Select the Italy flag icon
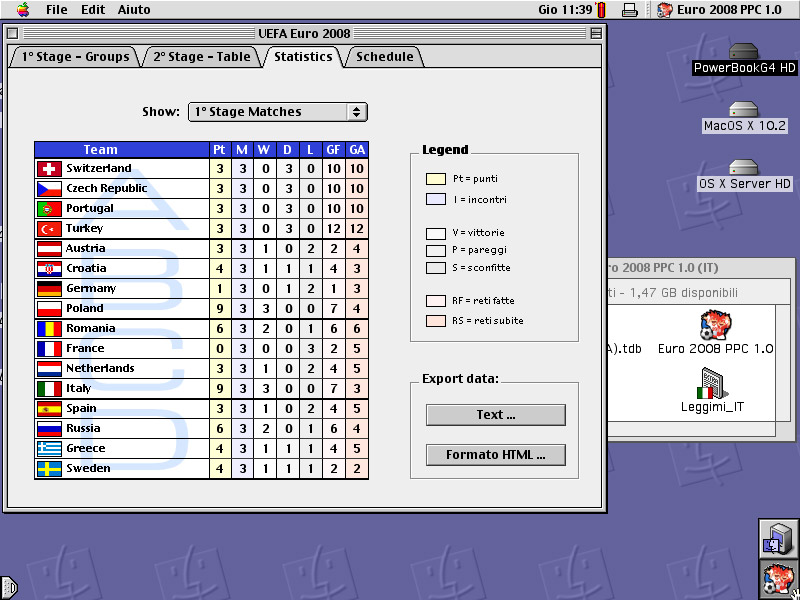Viewport: 800px width, 600px height. (49, 389)
